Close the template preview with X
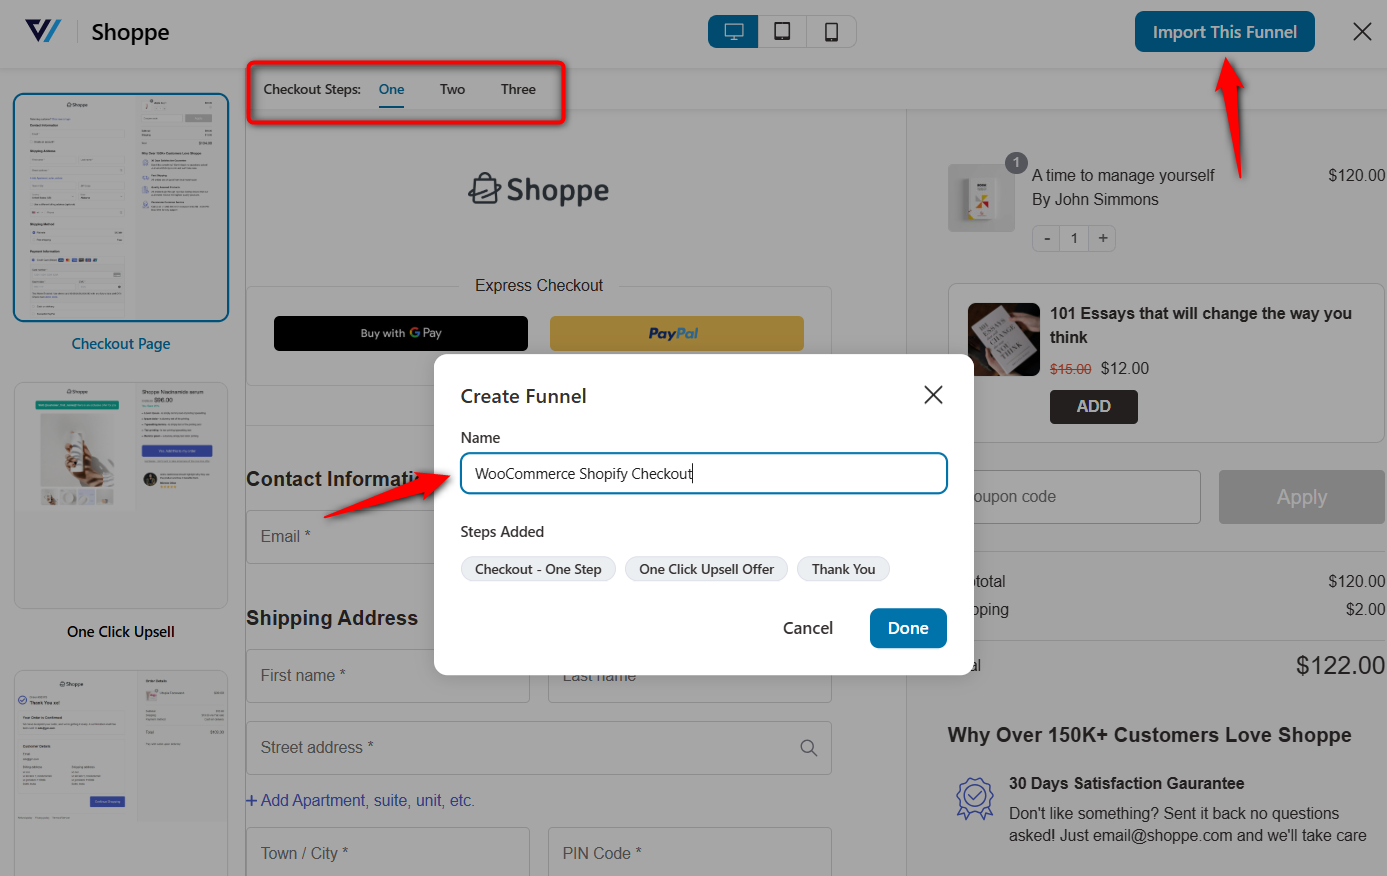The height and width of the screenshot is (876, 1387). tap(1362, 32)
